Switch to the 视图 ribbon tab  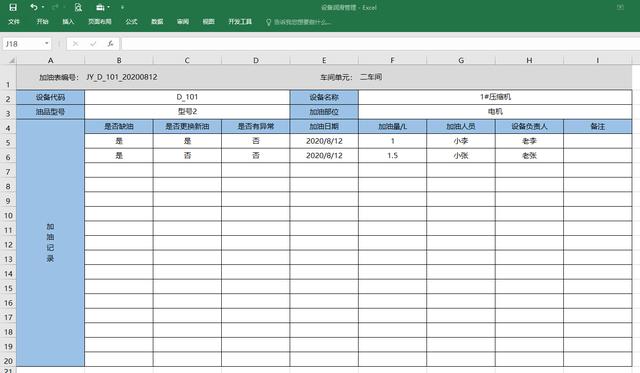pos(209,22)
